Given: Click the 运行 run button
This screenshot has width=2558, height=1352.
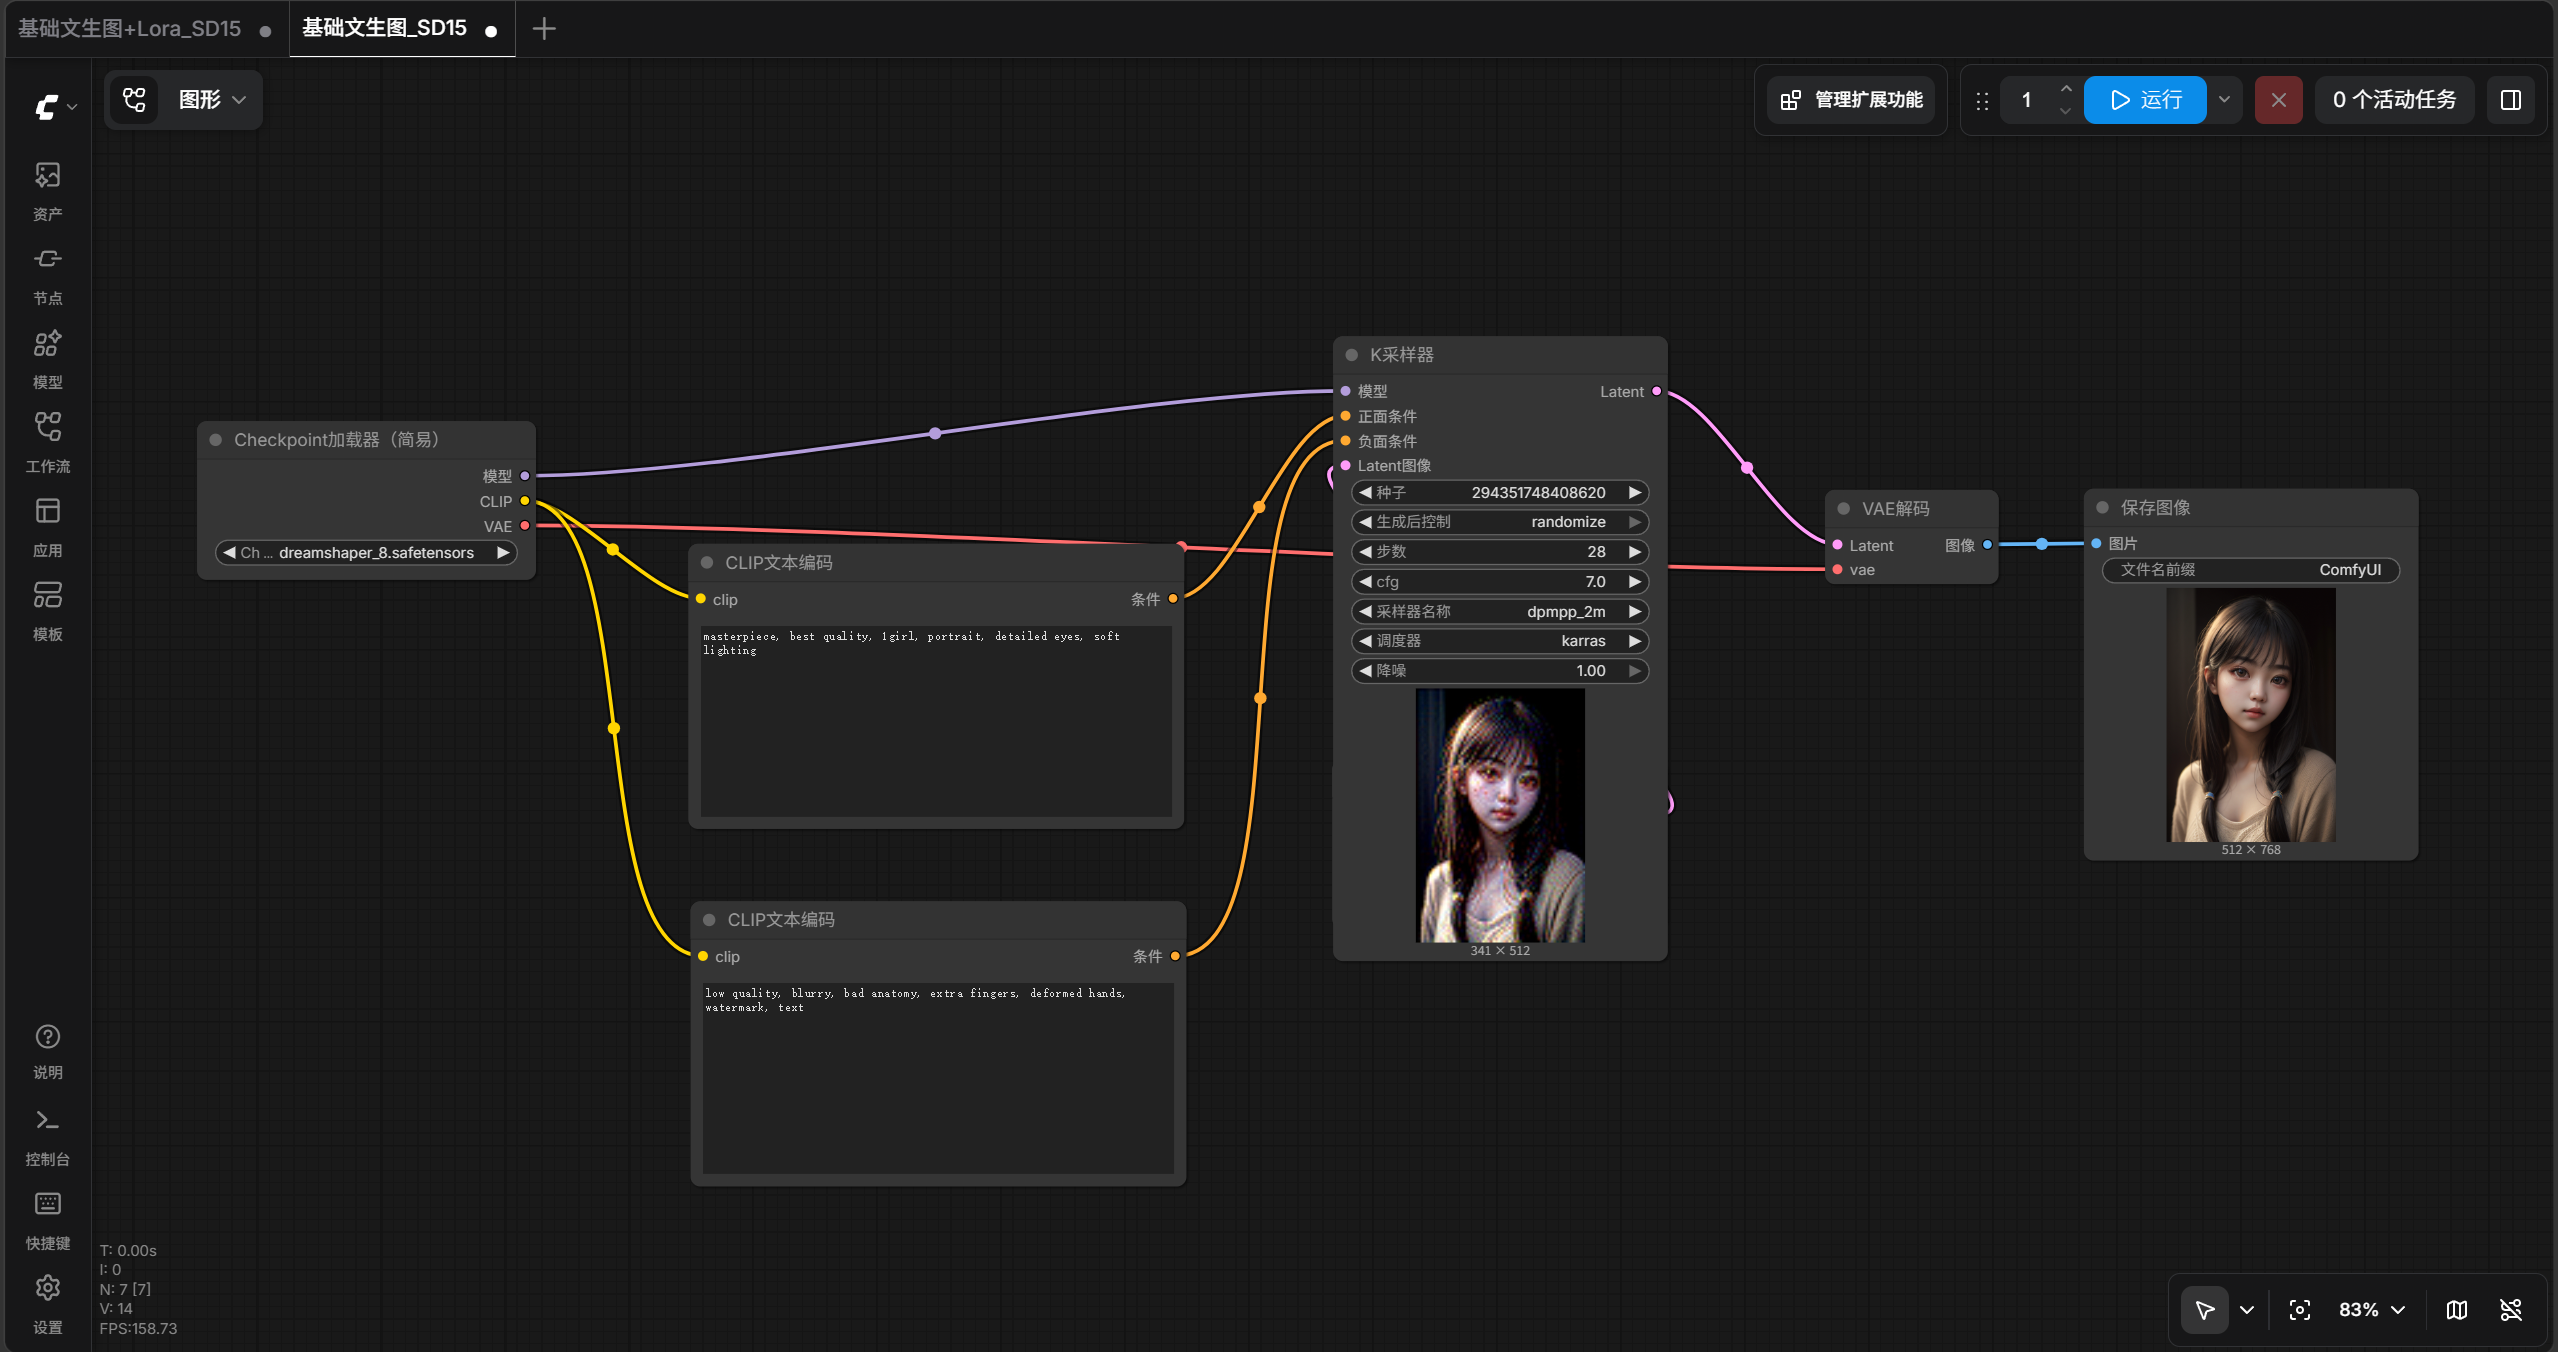Looking at the screenshot, I should point(2145,100).
